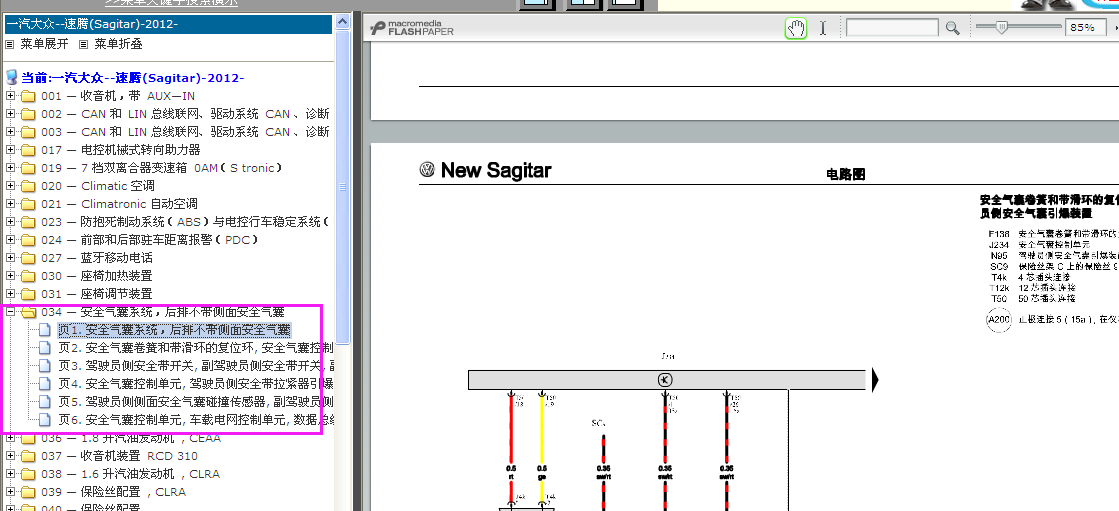The image size is (1119, 511).
Task: Click the left tree panel scrollbar thumb
Action: (343, 187)
